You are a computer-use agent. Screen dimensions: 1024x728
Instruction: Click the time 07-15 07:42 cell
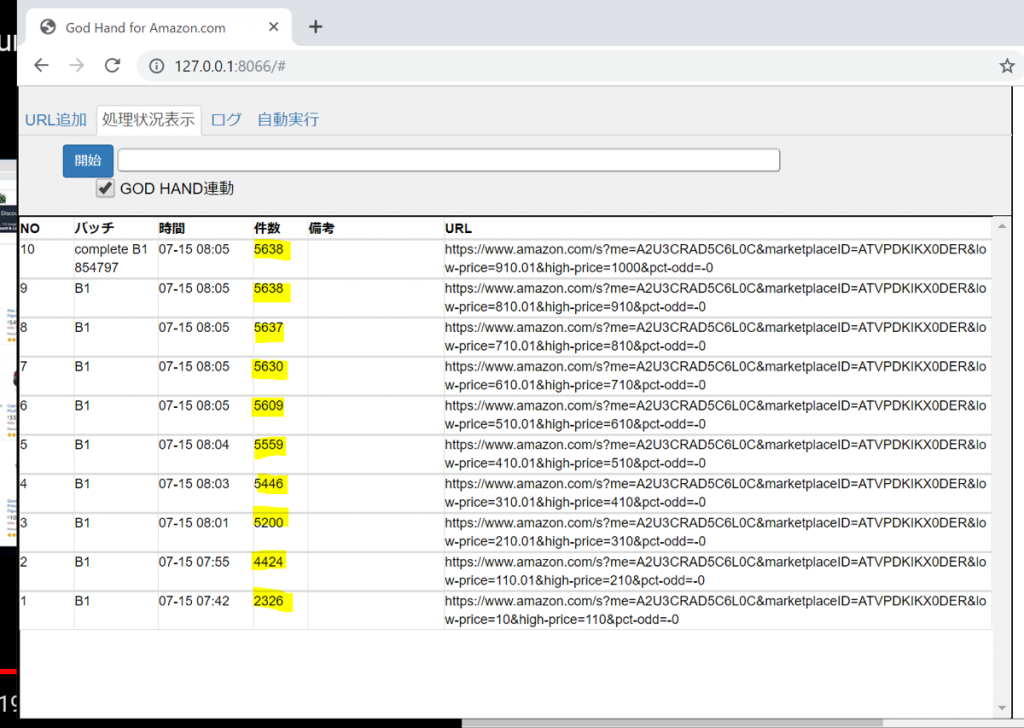194,601
